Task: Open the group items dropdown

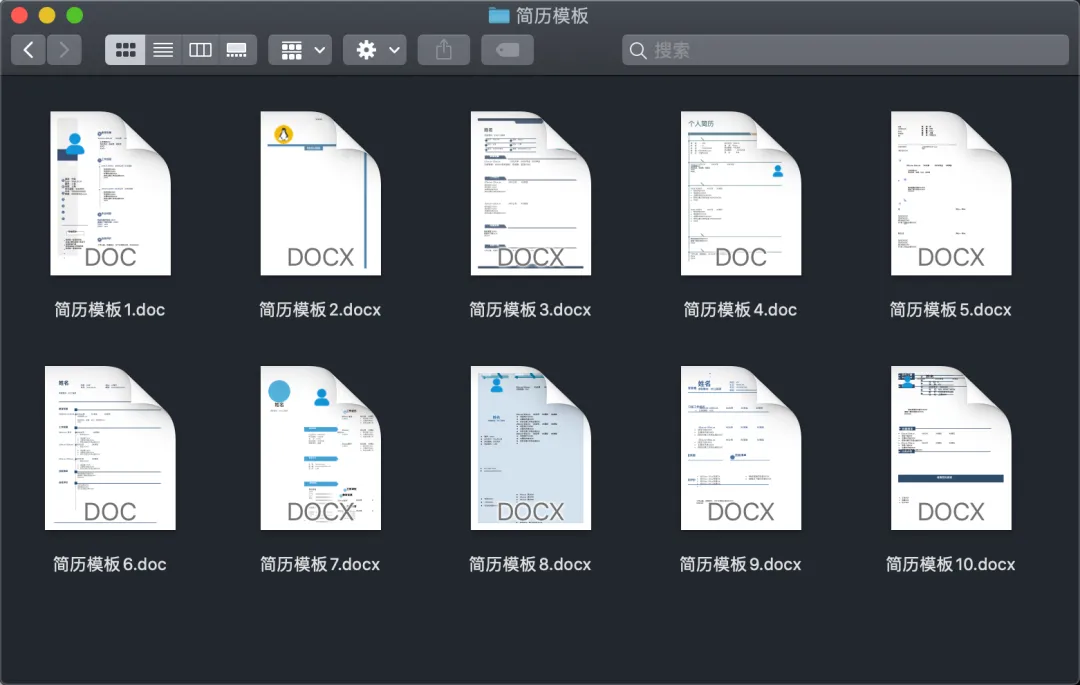Action: click(300, 50)
